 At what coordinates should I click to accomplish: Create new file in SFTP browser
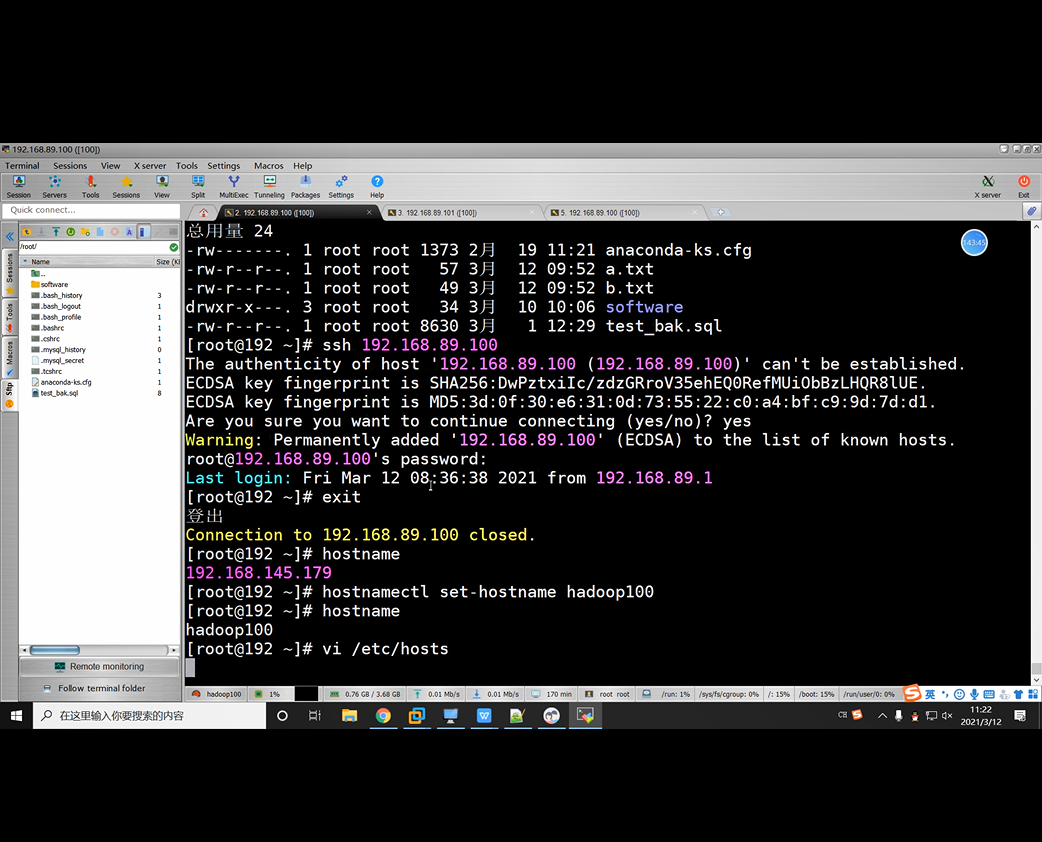pos(100,232)
